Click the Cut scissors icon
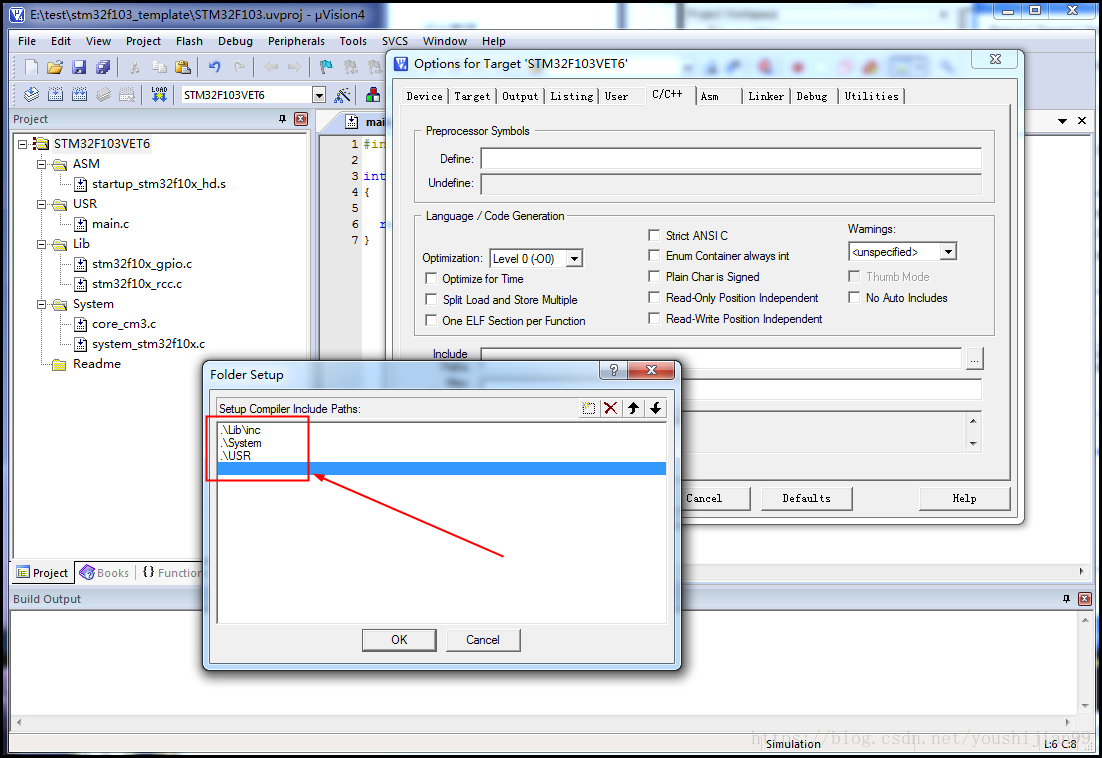Image resolution: width=1102 pixels, height=758 pixels. click(134, 67)
